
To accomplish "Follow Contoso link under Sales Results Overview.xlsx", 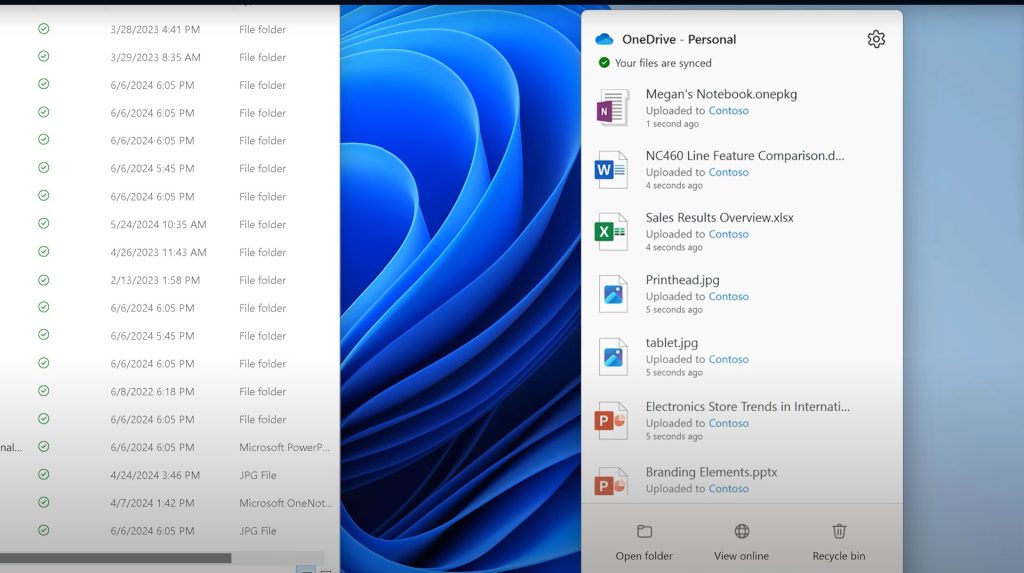I will (728, 234).
